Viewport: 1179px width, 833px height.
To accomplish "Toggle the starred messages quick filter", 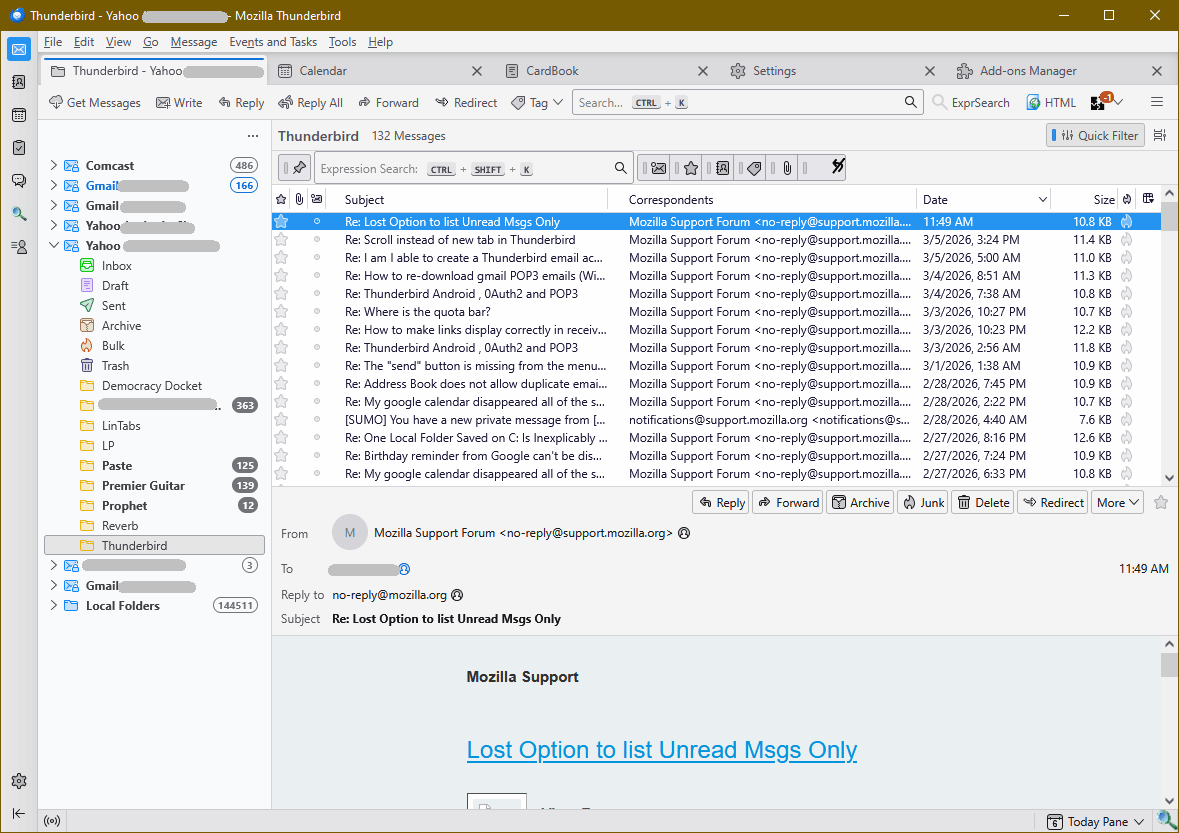I will 690,169.
